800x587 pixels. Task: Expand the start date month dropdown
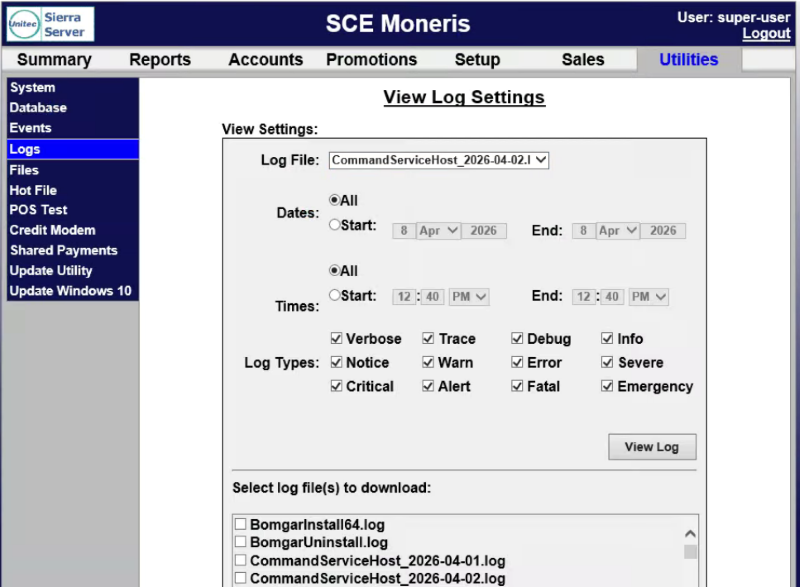click(439, 231)
